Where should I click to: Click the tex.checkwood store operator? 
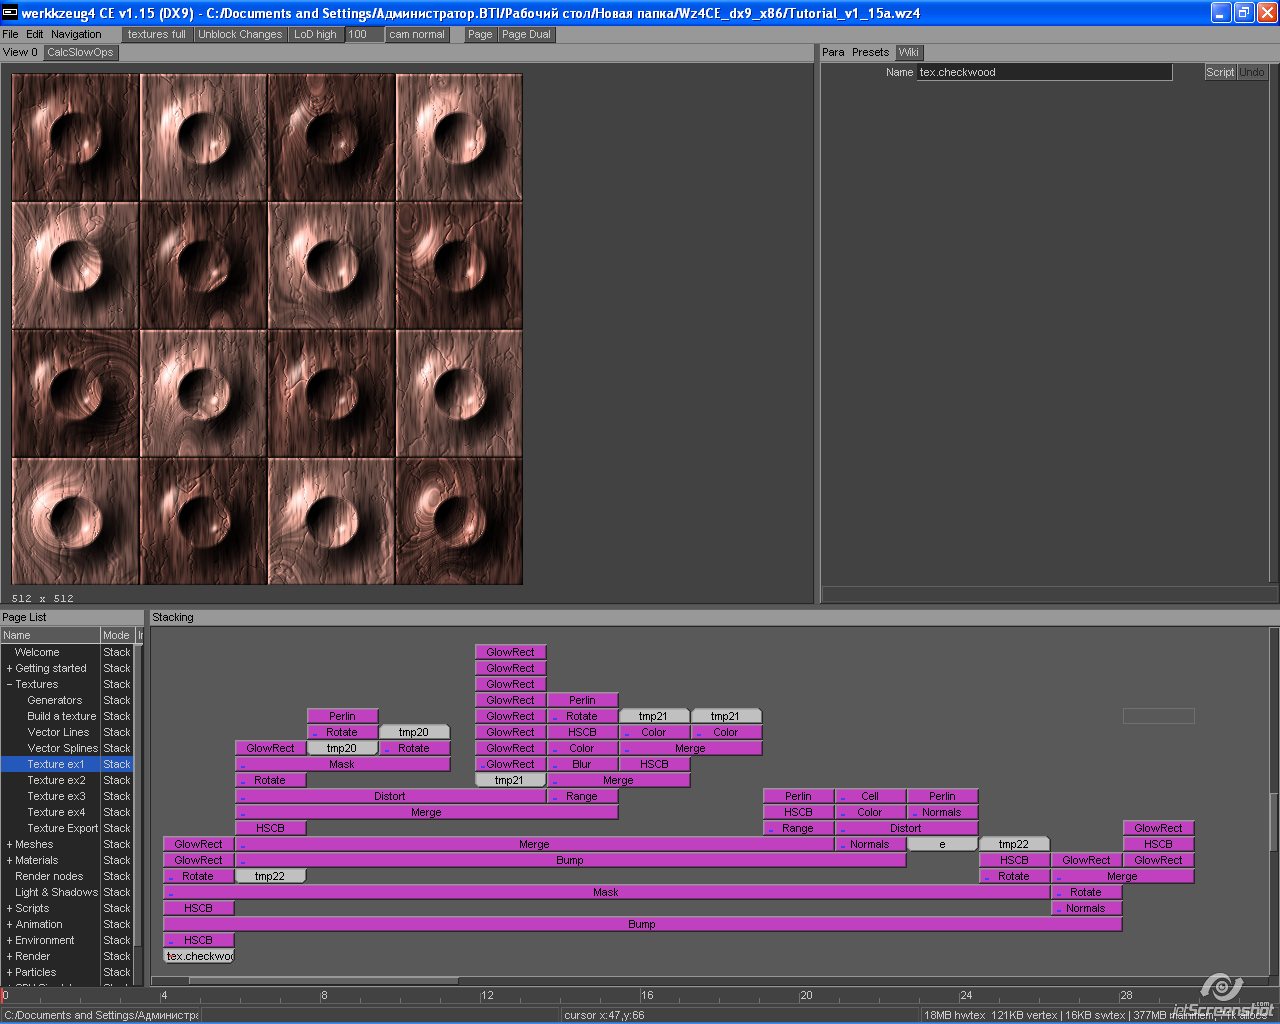[x=199, y=956]
